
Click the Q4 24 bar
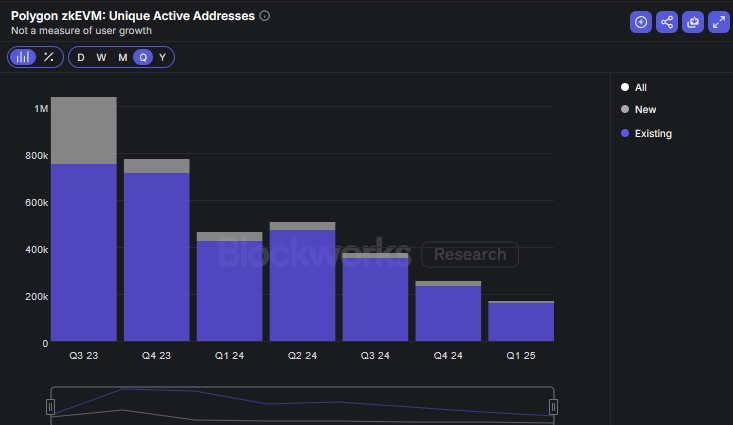[x=448, y=313]
